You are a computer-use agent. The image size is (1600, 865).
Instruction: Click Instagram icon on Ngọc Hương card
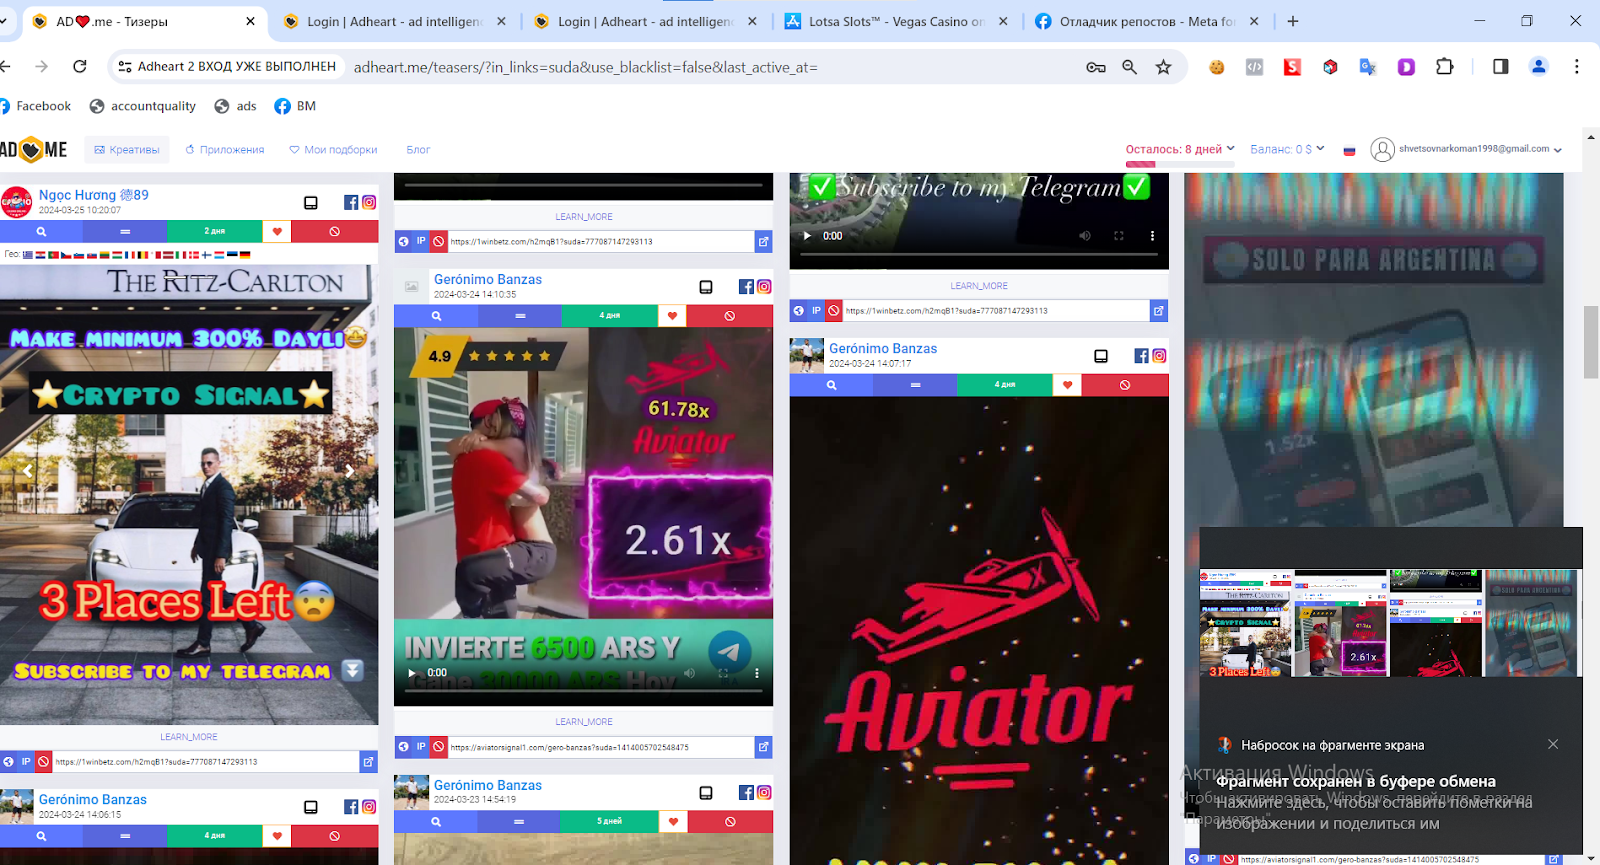click(369, 202)
